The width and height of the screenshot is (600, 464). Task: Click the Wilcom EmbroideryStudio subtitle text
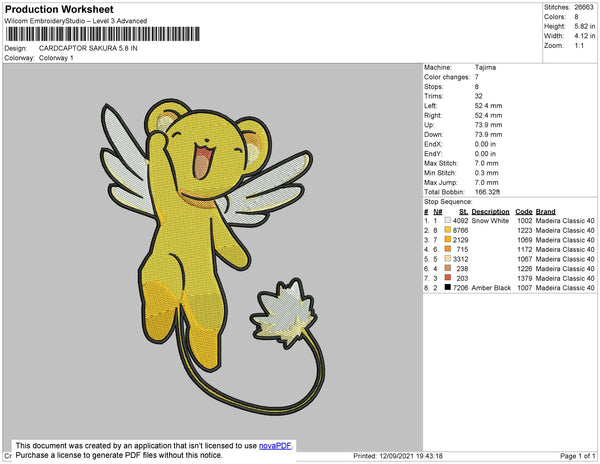coord(76,21)
